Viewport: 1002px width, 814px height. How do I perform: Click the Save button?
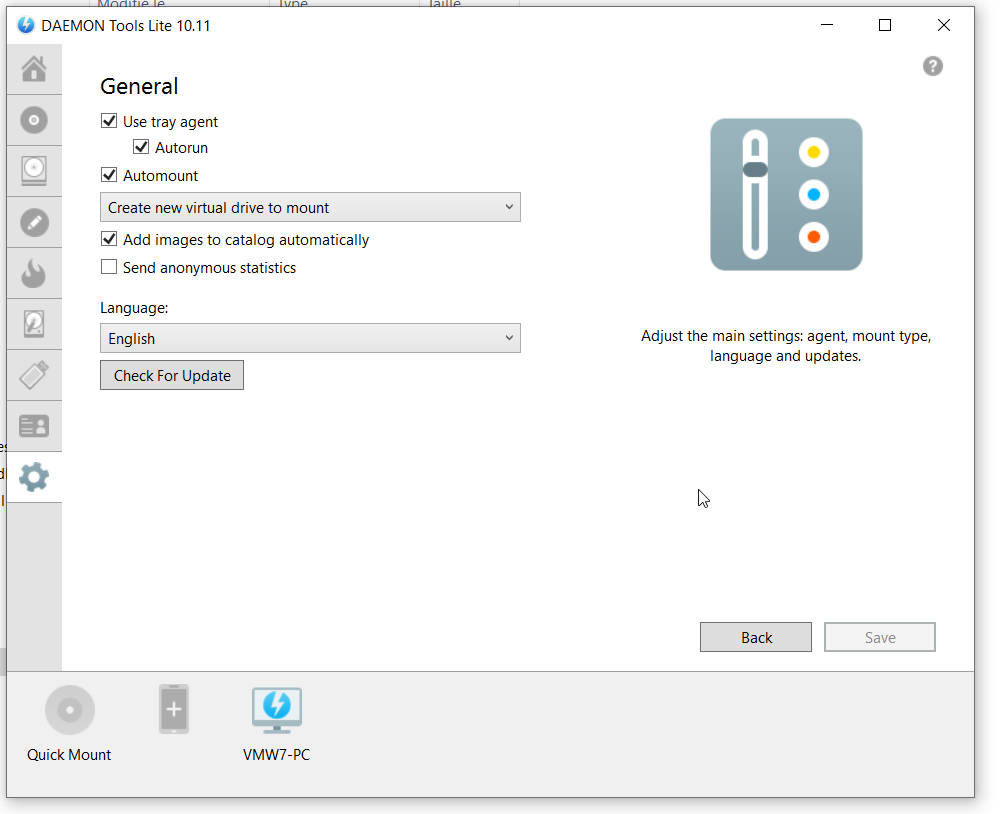tap(880, 637)
